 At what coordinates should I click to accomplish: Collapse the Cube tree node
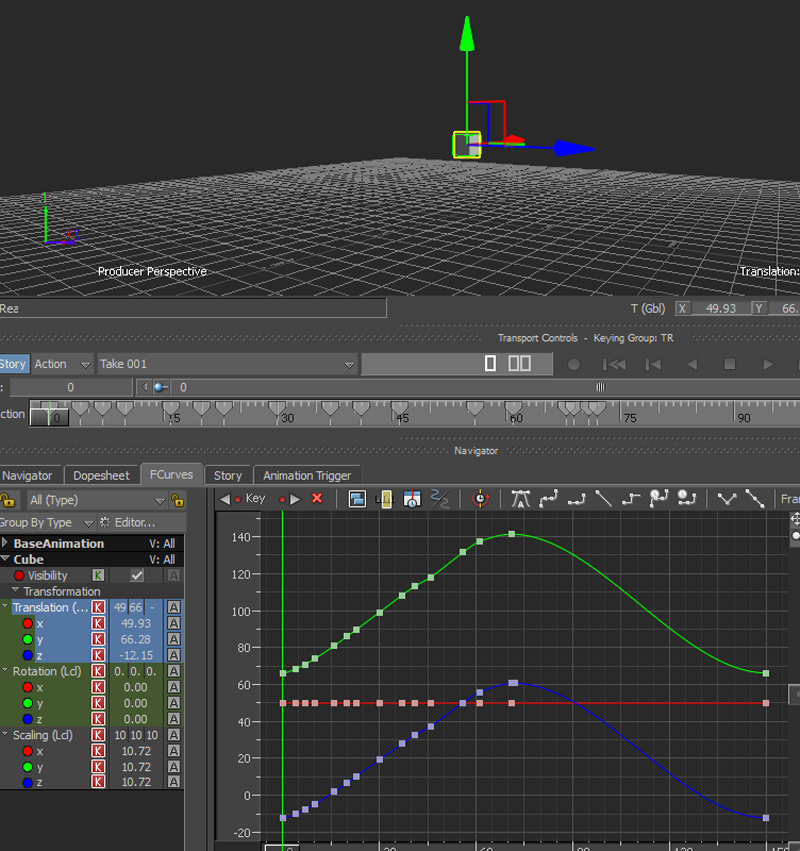pyautogui.click(x=5, y=558)
